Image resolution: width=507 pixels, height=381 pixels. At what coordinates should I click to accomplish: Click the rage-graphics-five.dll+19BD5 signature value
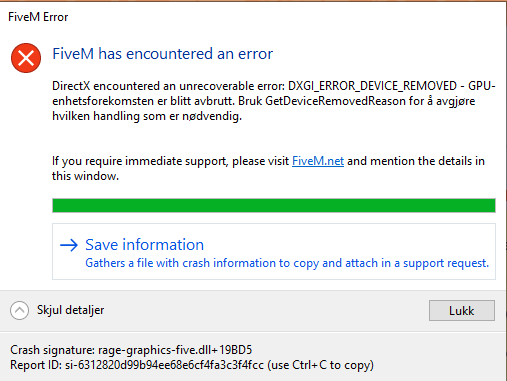pos(175,350)
